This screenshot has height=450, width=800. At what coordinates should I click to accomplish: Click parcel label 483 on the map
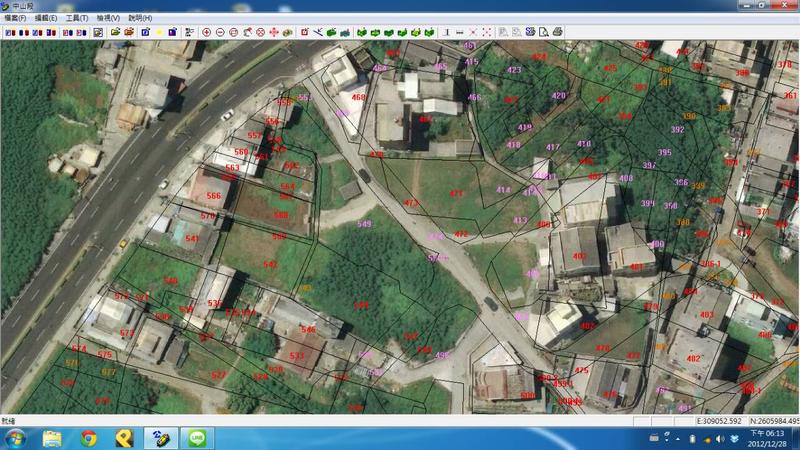[x=707, y=315]
